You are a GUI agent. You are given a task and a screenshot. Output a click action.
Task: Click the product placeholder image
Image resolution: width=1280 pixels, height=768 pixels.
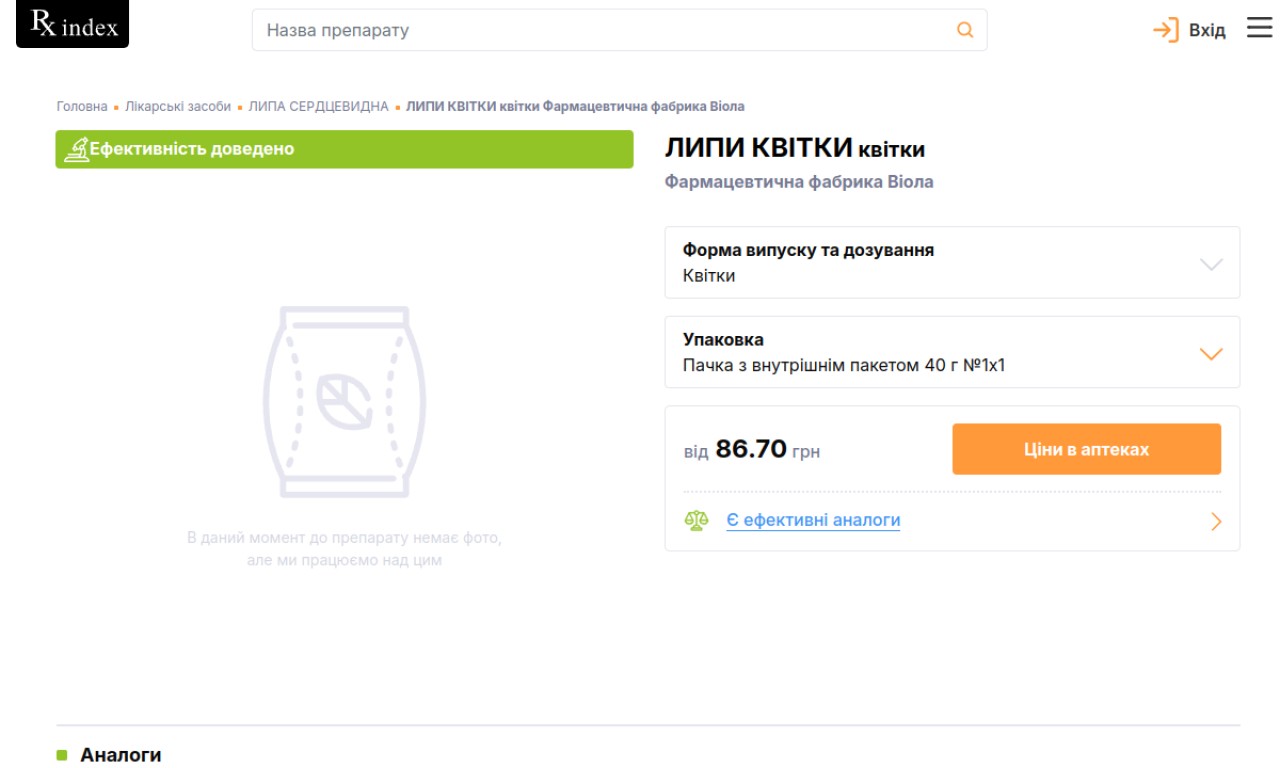[x=344, y=402]
